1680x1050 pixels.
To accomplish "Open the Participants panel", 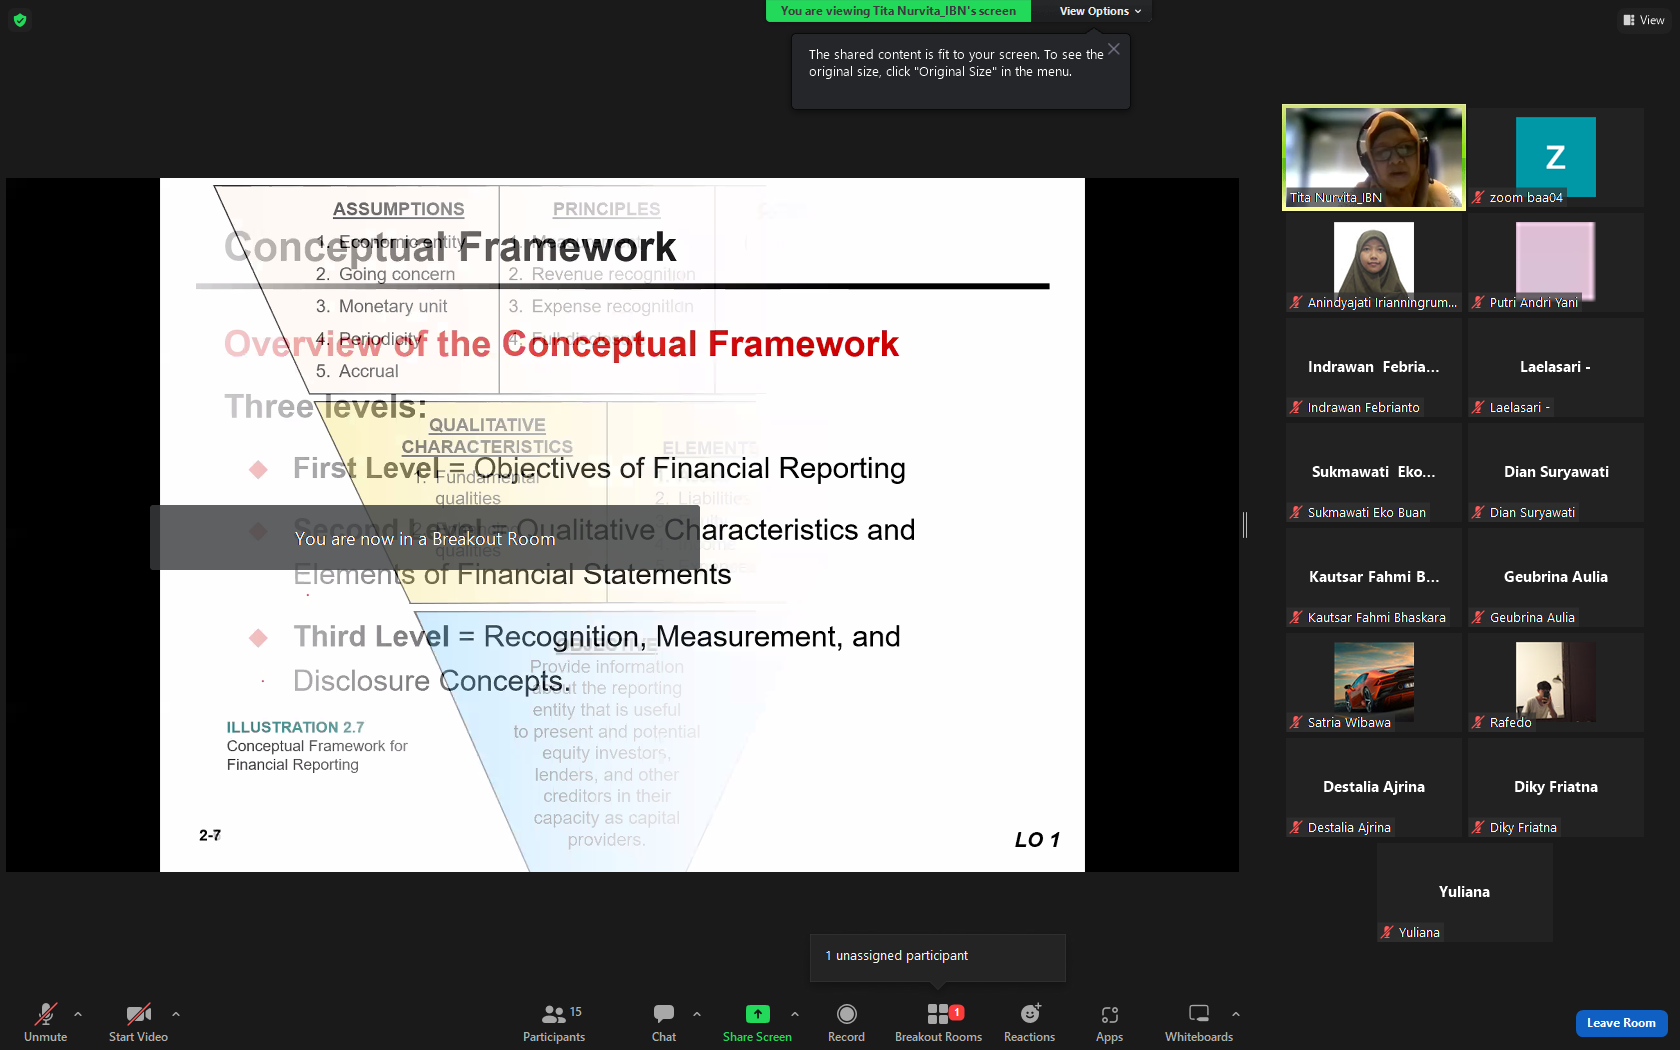I will pos(554,1022).
